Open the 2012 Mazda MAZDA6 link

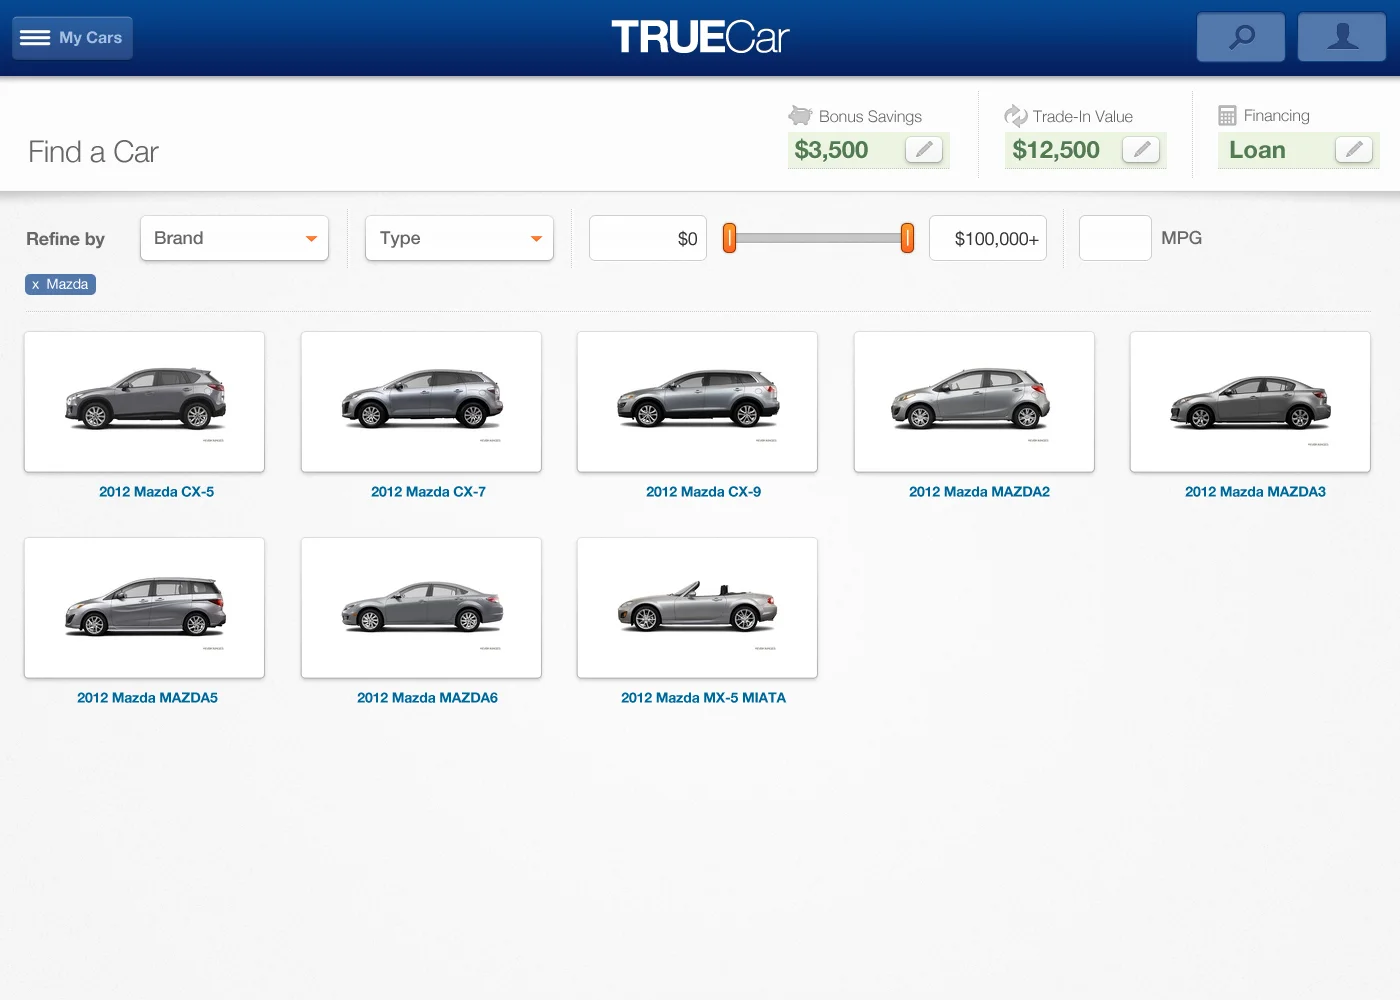click(x=427, y=698)
